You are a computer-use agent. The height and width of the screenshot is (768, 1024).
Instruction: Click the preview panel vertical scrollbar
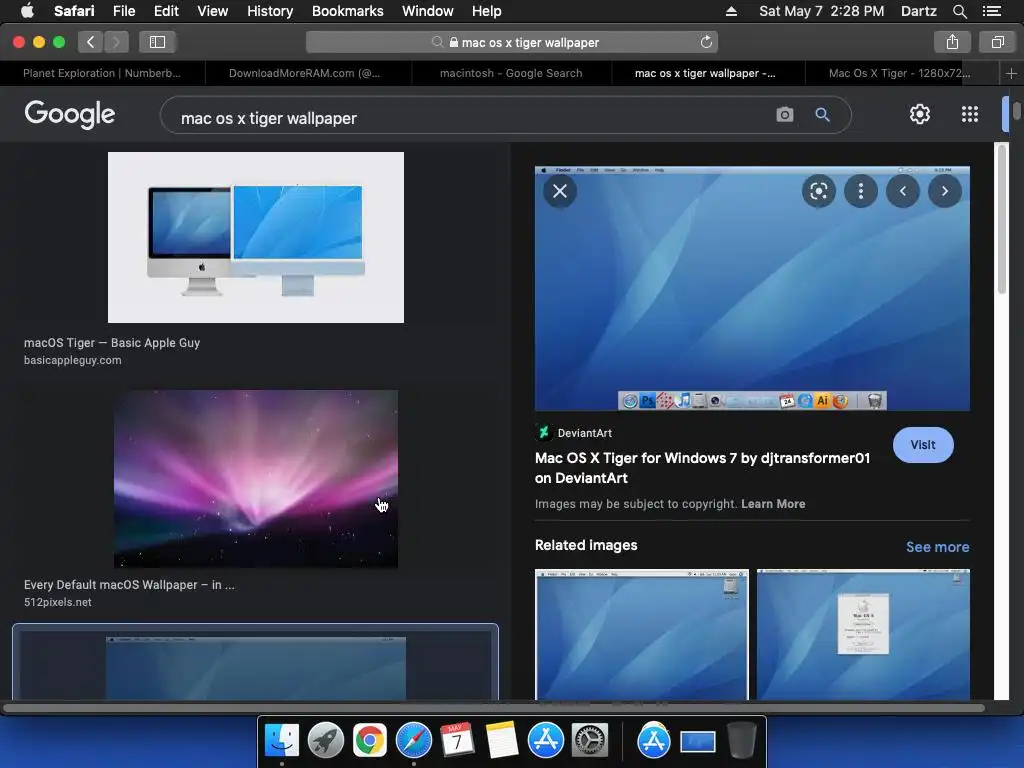[1002, 219]
